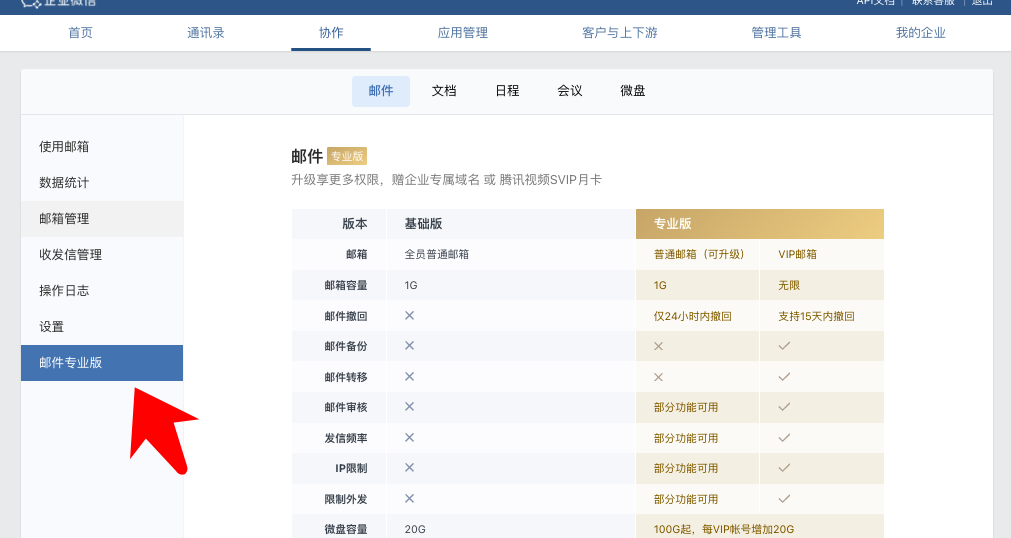Switch to the 客户与上下游 tab
The image size is (1011, 538).
[620, 33]
